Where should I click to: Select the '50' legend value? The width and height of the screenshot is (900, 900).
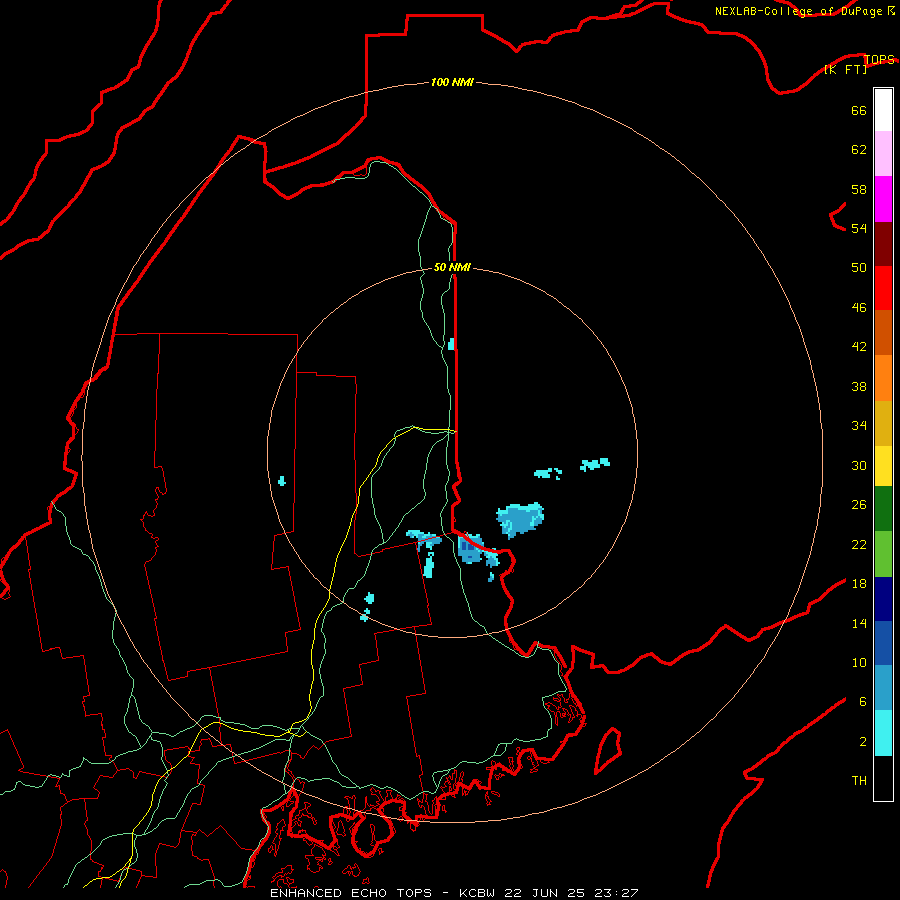pos(859,268)
